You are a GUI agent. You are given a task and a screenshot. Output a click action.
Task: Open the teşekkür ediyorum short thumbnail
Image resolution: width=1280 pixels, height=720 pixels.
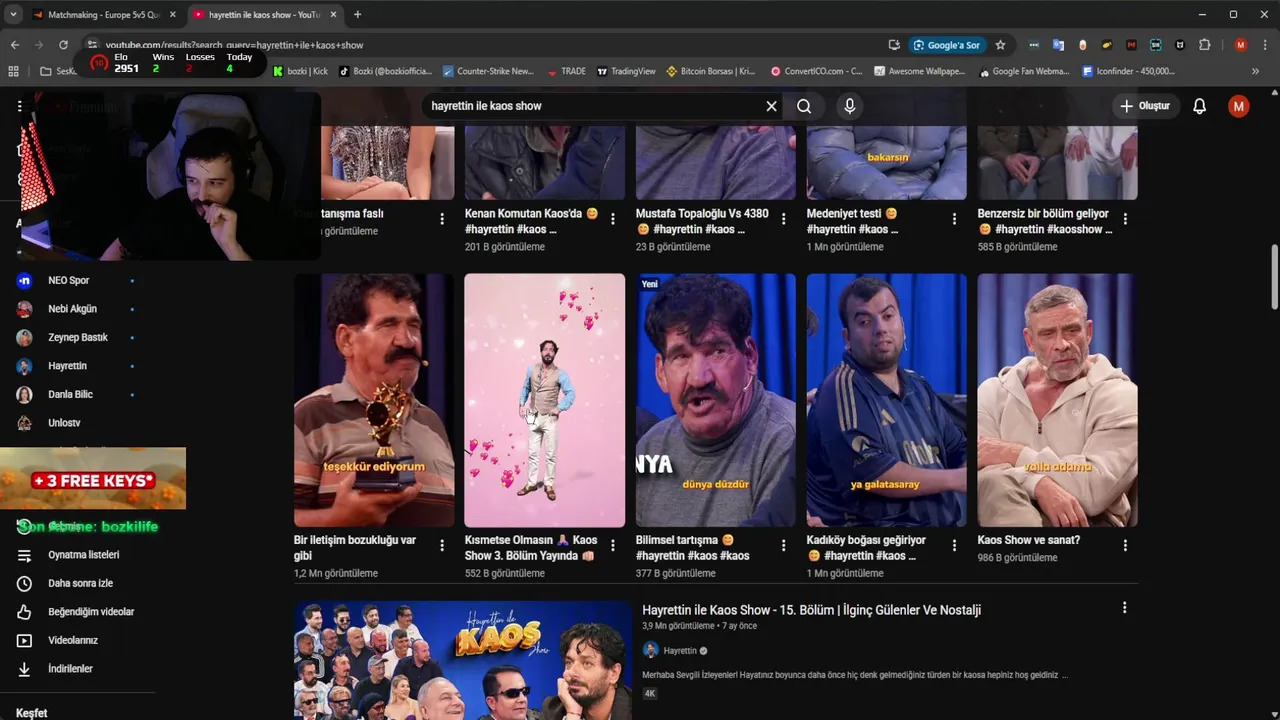click(374, 400)
